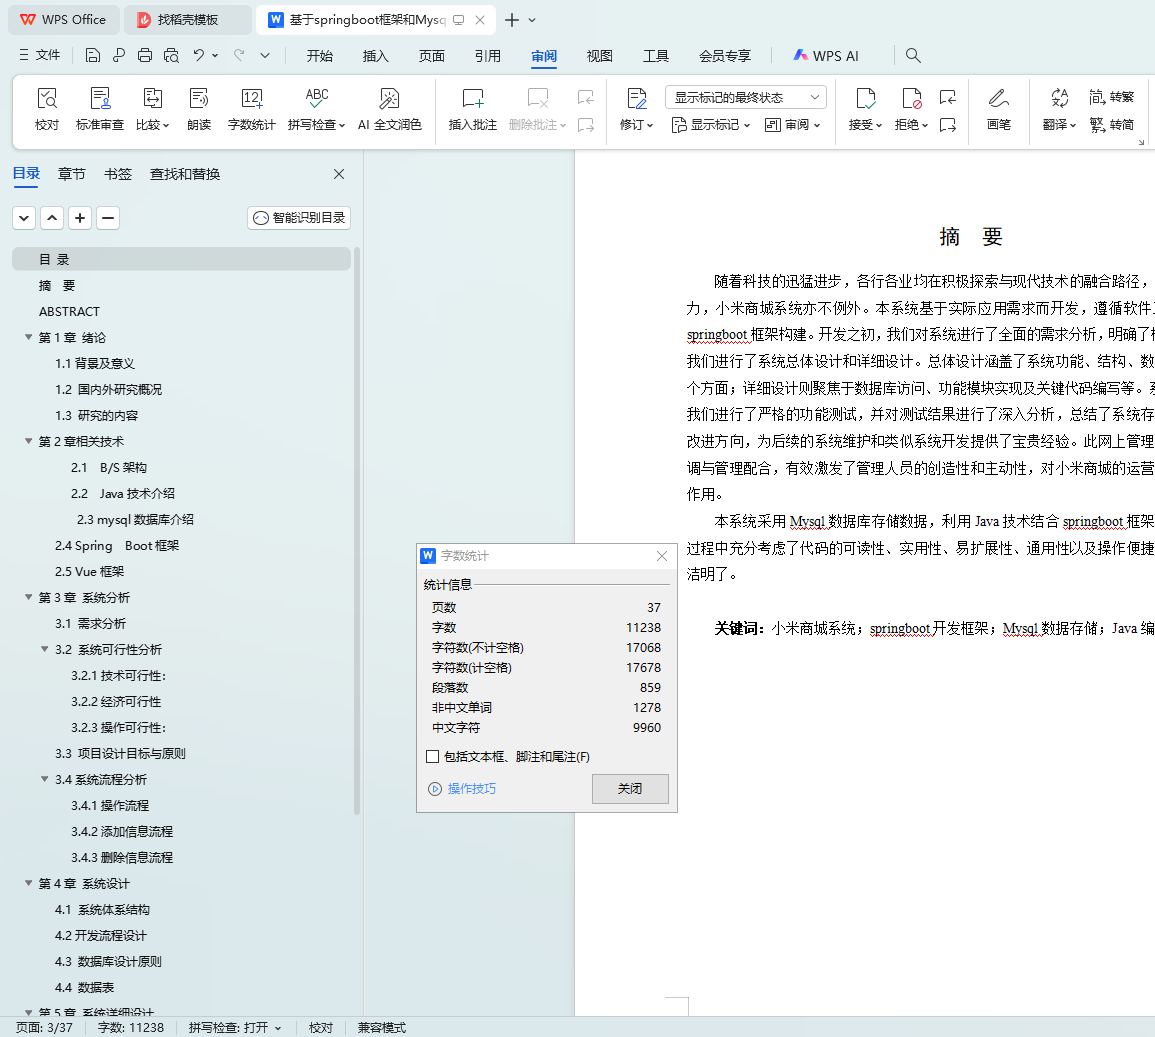Viewport: 1155px width, 1037px height.
Task: Click the 修订 track changes icon
Action: 636,99
